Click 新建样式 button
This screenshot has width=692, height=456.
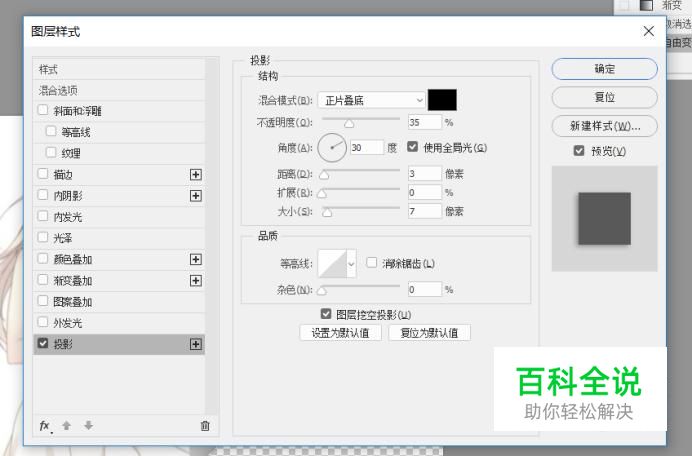point(605,126)
